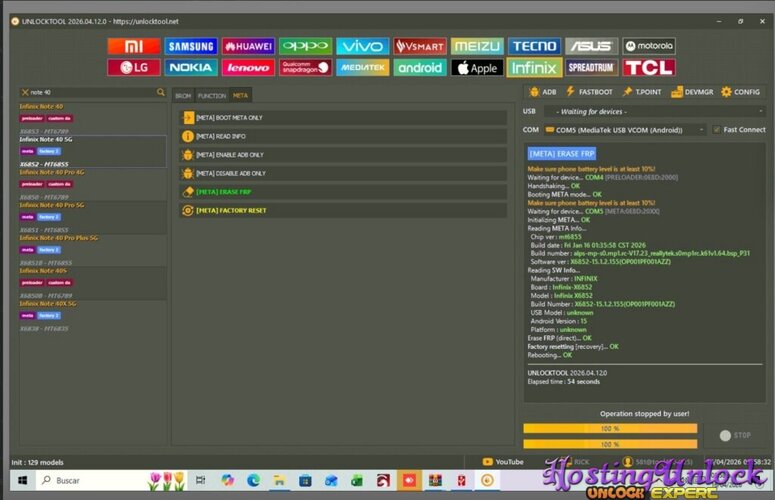Select the Oppo brand logo
The height and width of the screenshot is (500, 775).
pos(305,46)
